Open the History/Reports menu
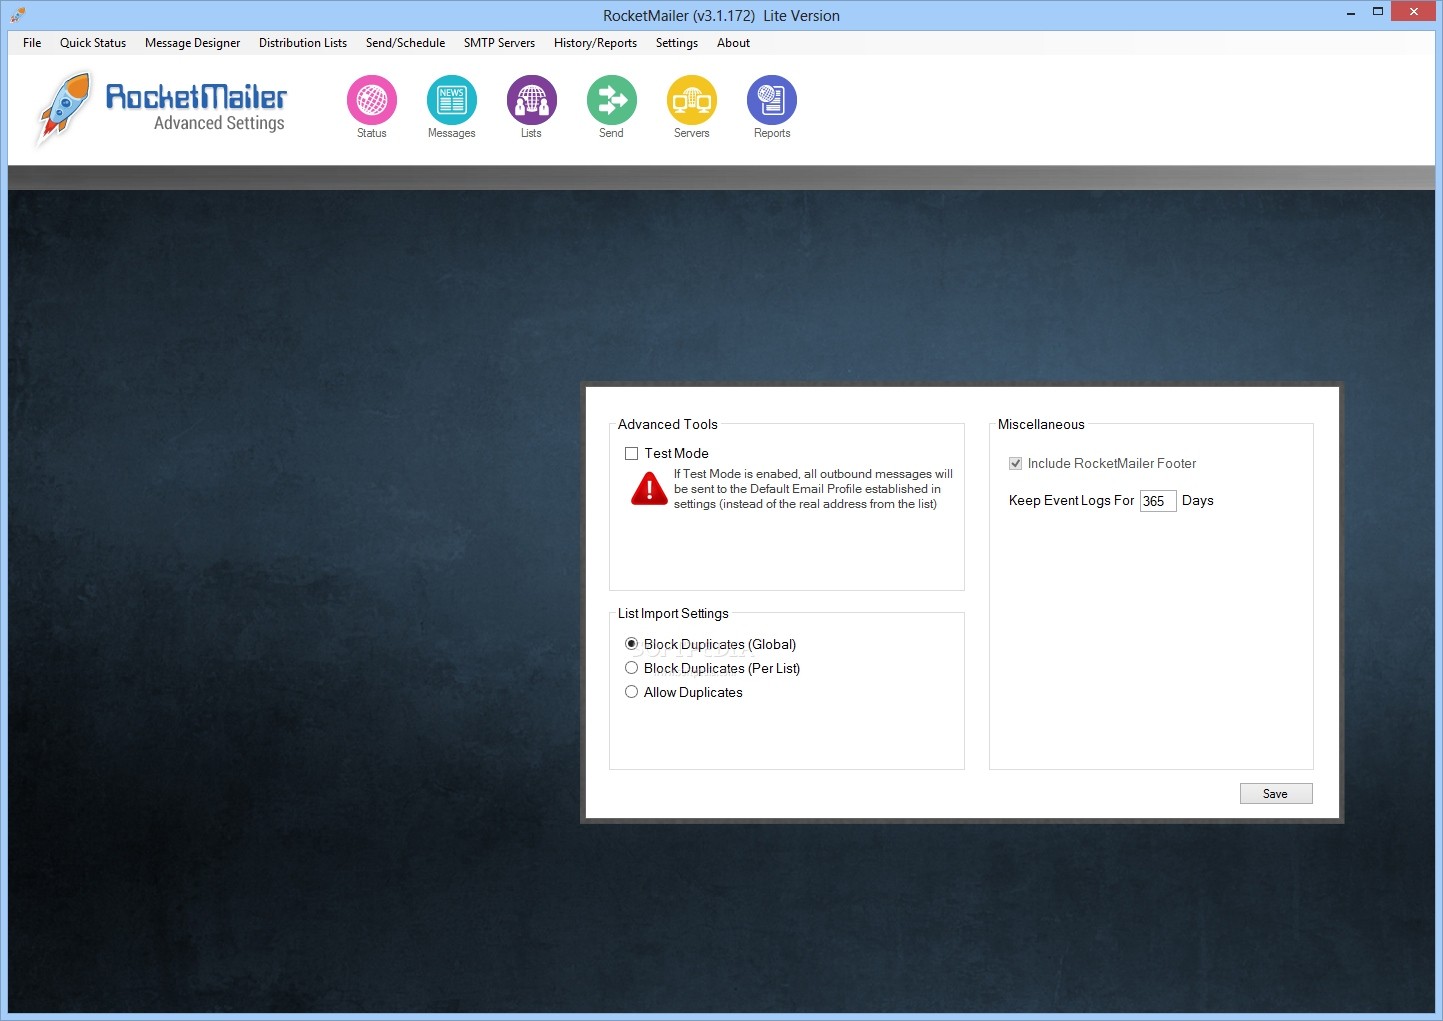1443x1021 pixels. [595, 43]
